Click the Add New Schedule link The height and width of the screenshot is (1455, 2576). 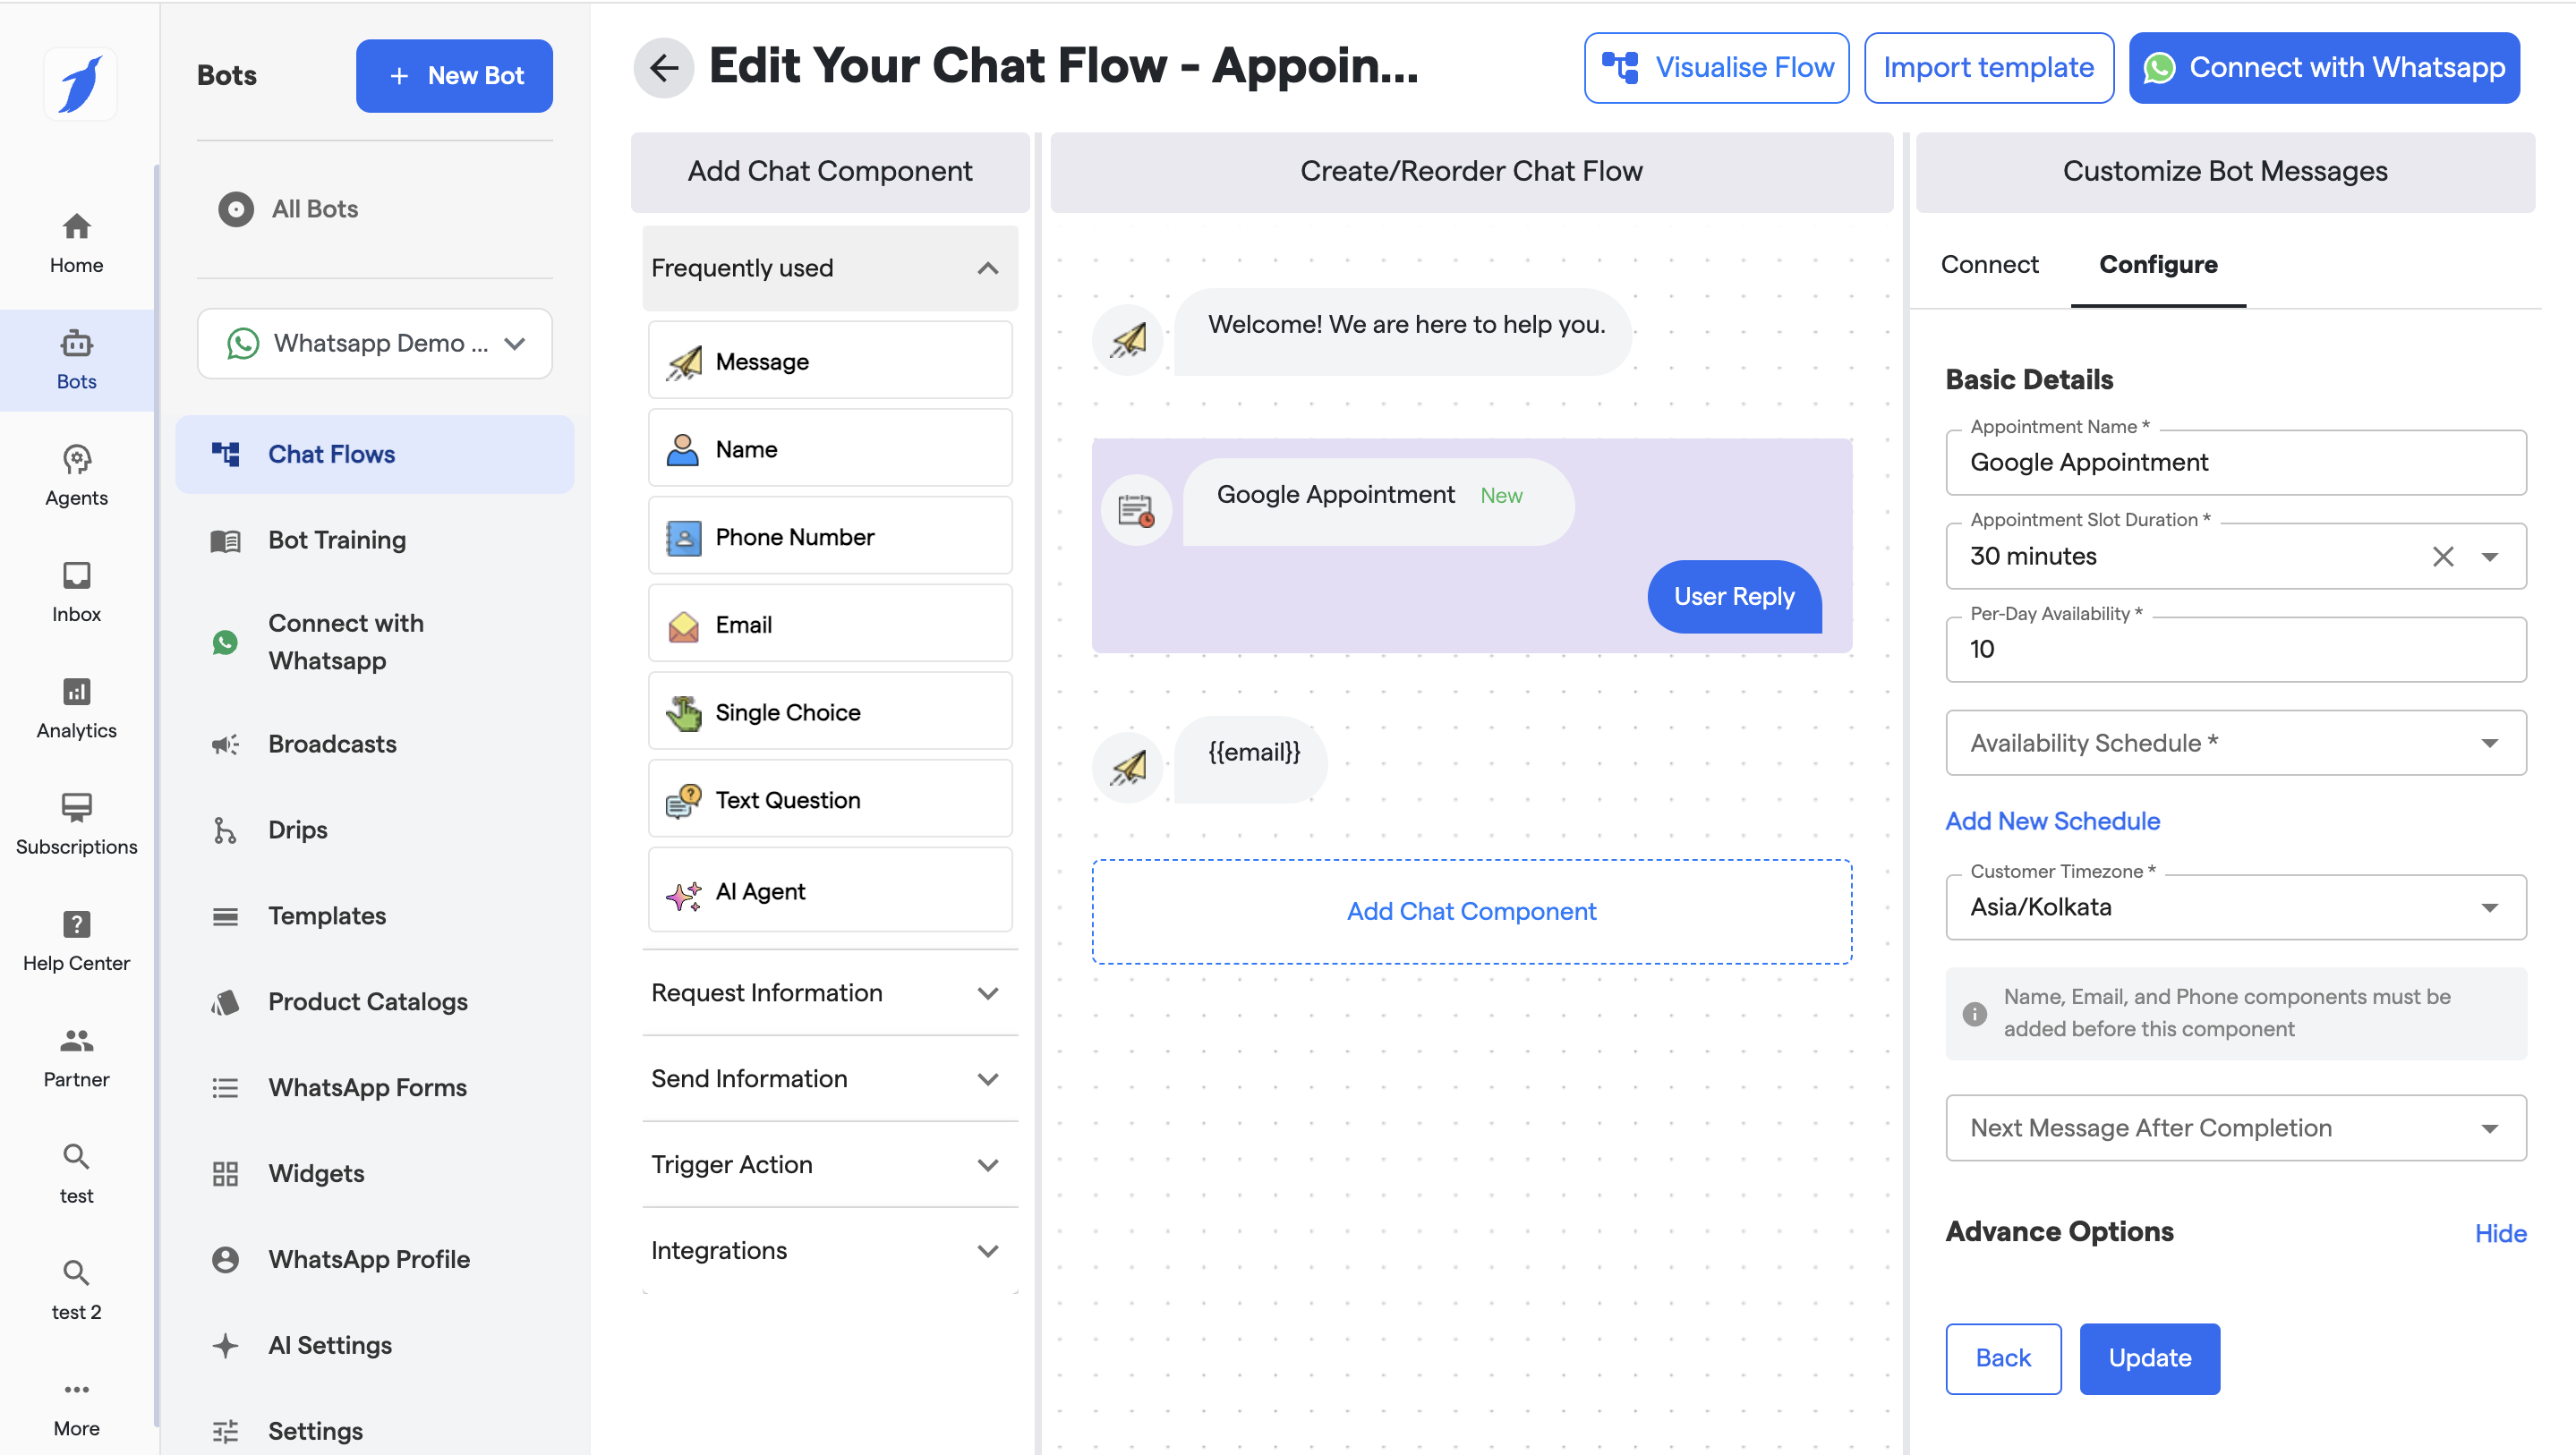pyautogui.click(x=2052, y=821)
